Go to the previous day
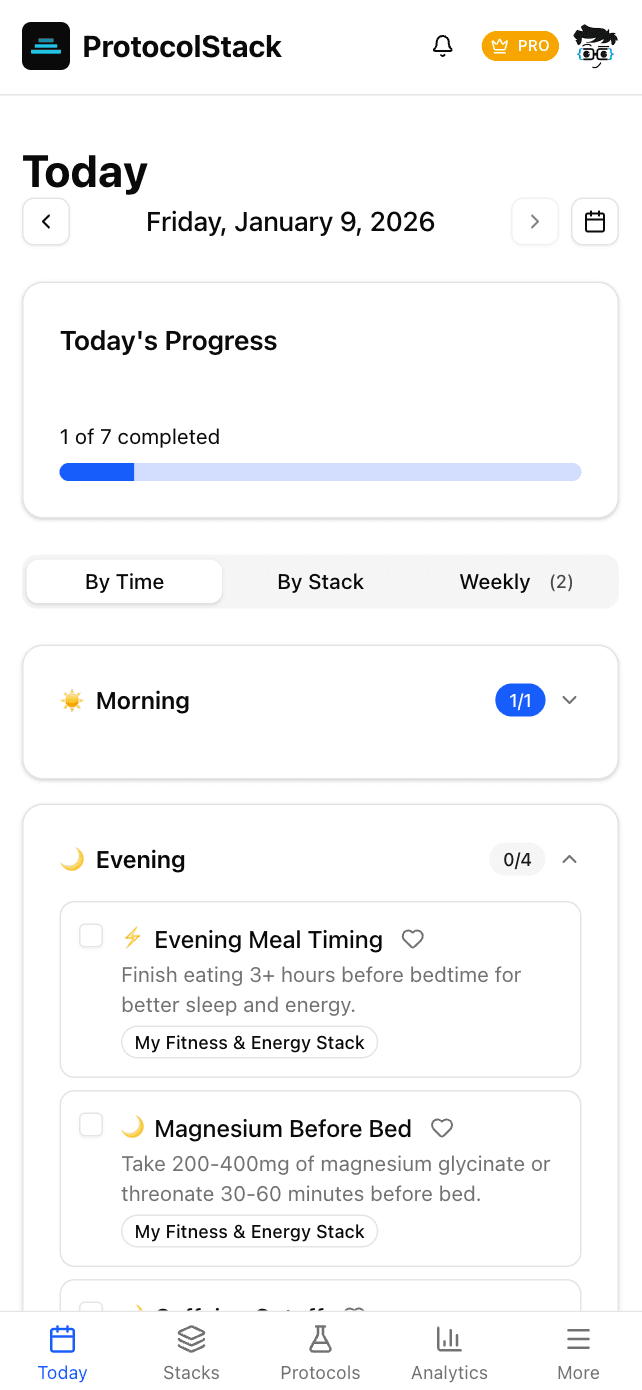 46,221
